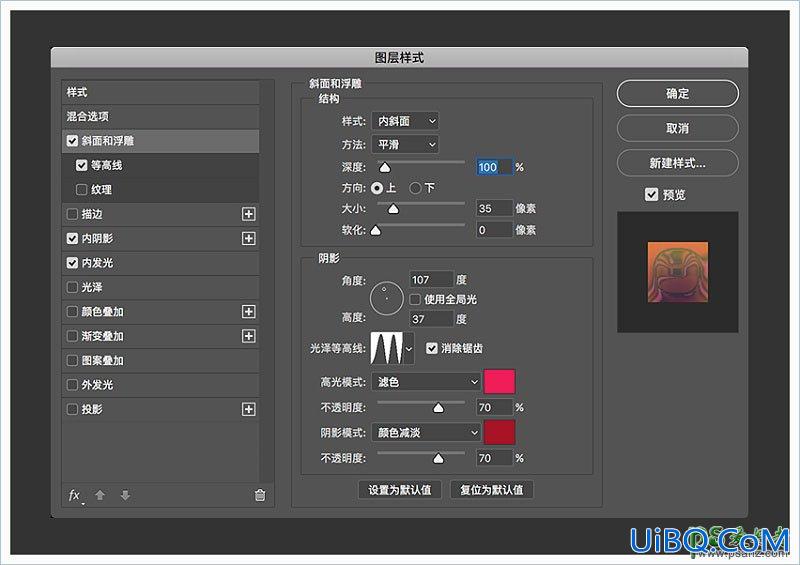Click the plus icon beside 投影
800x565 pixels.
point(248,409)
